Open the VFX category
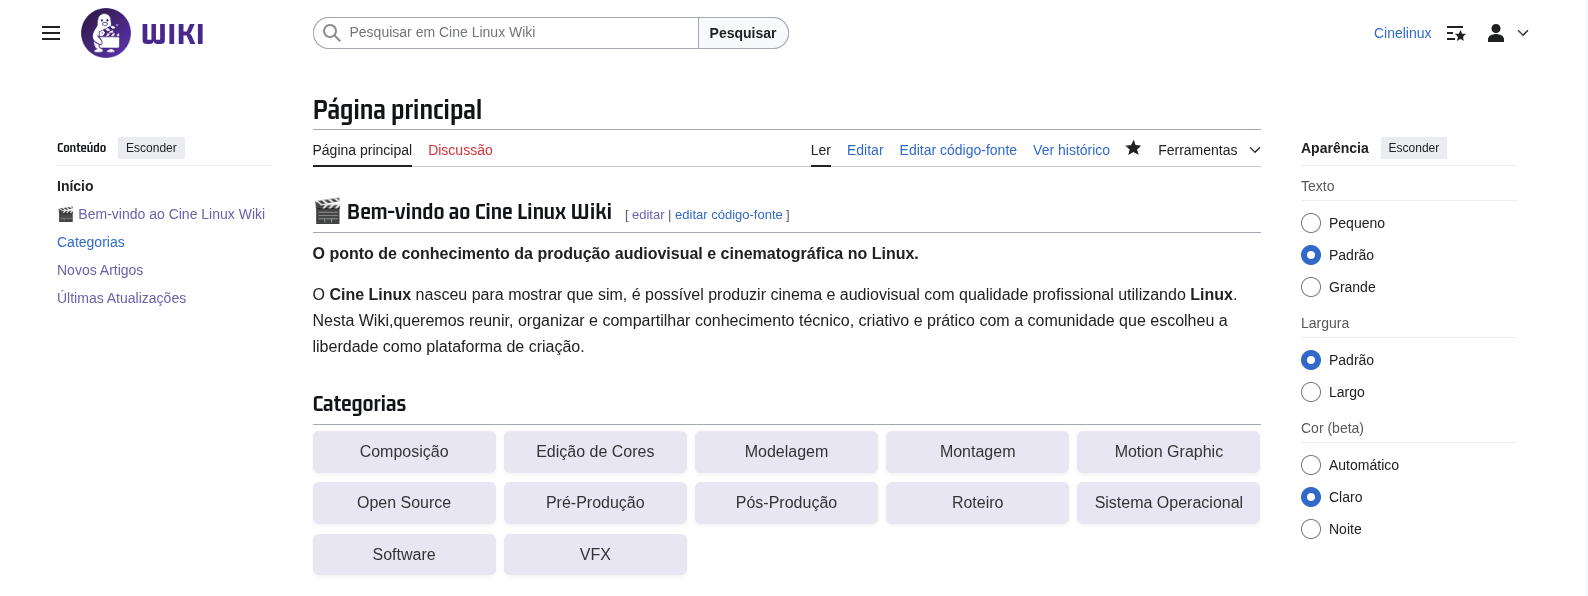1588x596 pixels. click(595, 554)
